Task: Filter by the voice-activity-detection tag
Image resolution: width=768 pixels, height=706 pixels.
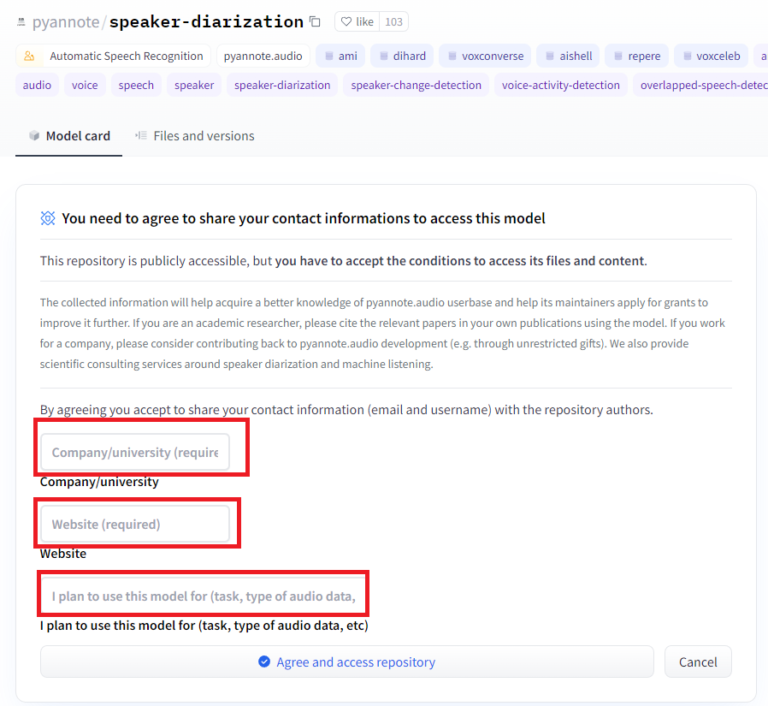Action: pos(561,85)
